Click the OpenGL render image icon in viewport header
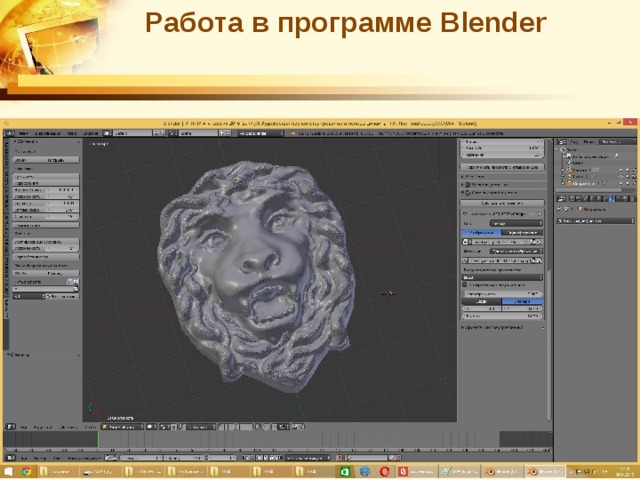 (294, 427)
